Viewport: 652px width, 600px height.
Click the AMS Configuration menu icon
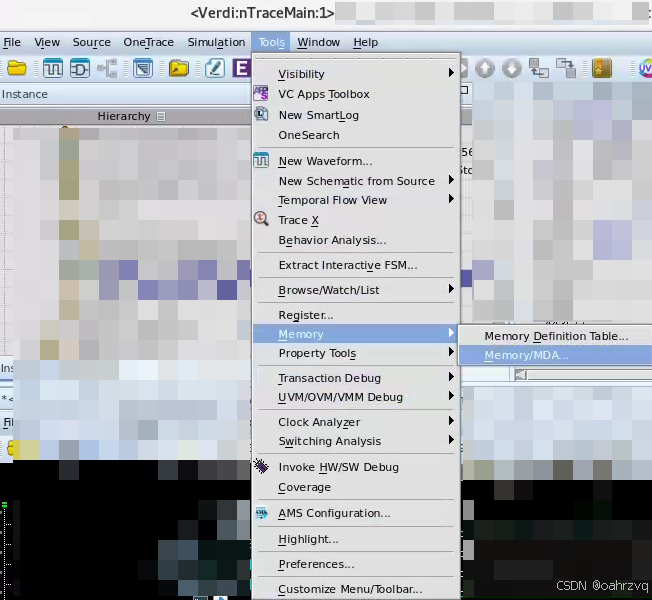tap(261, 513)
